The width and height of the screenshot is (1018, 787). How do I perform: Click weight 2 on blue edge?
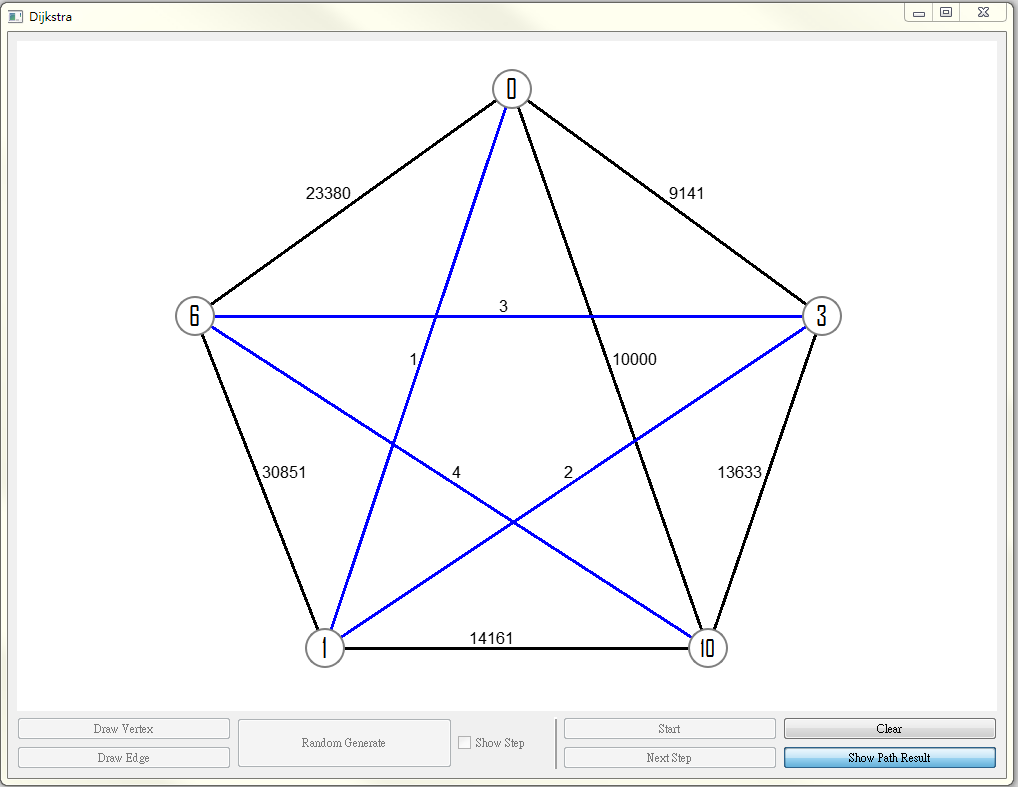(x=568, y=473)
